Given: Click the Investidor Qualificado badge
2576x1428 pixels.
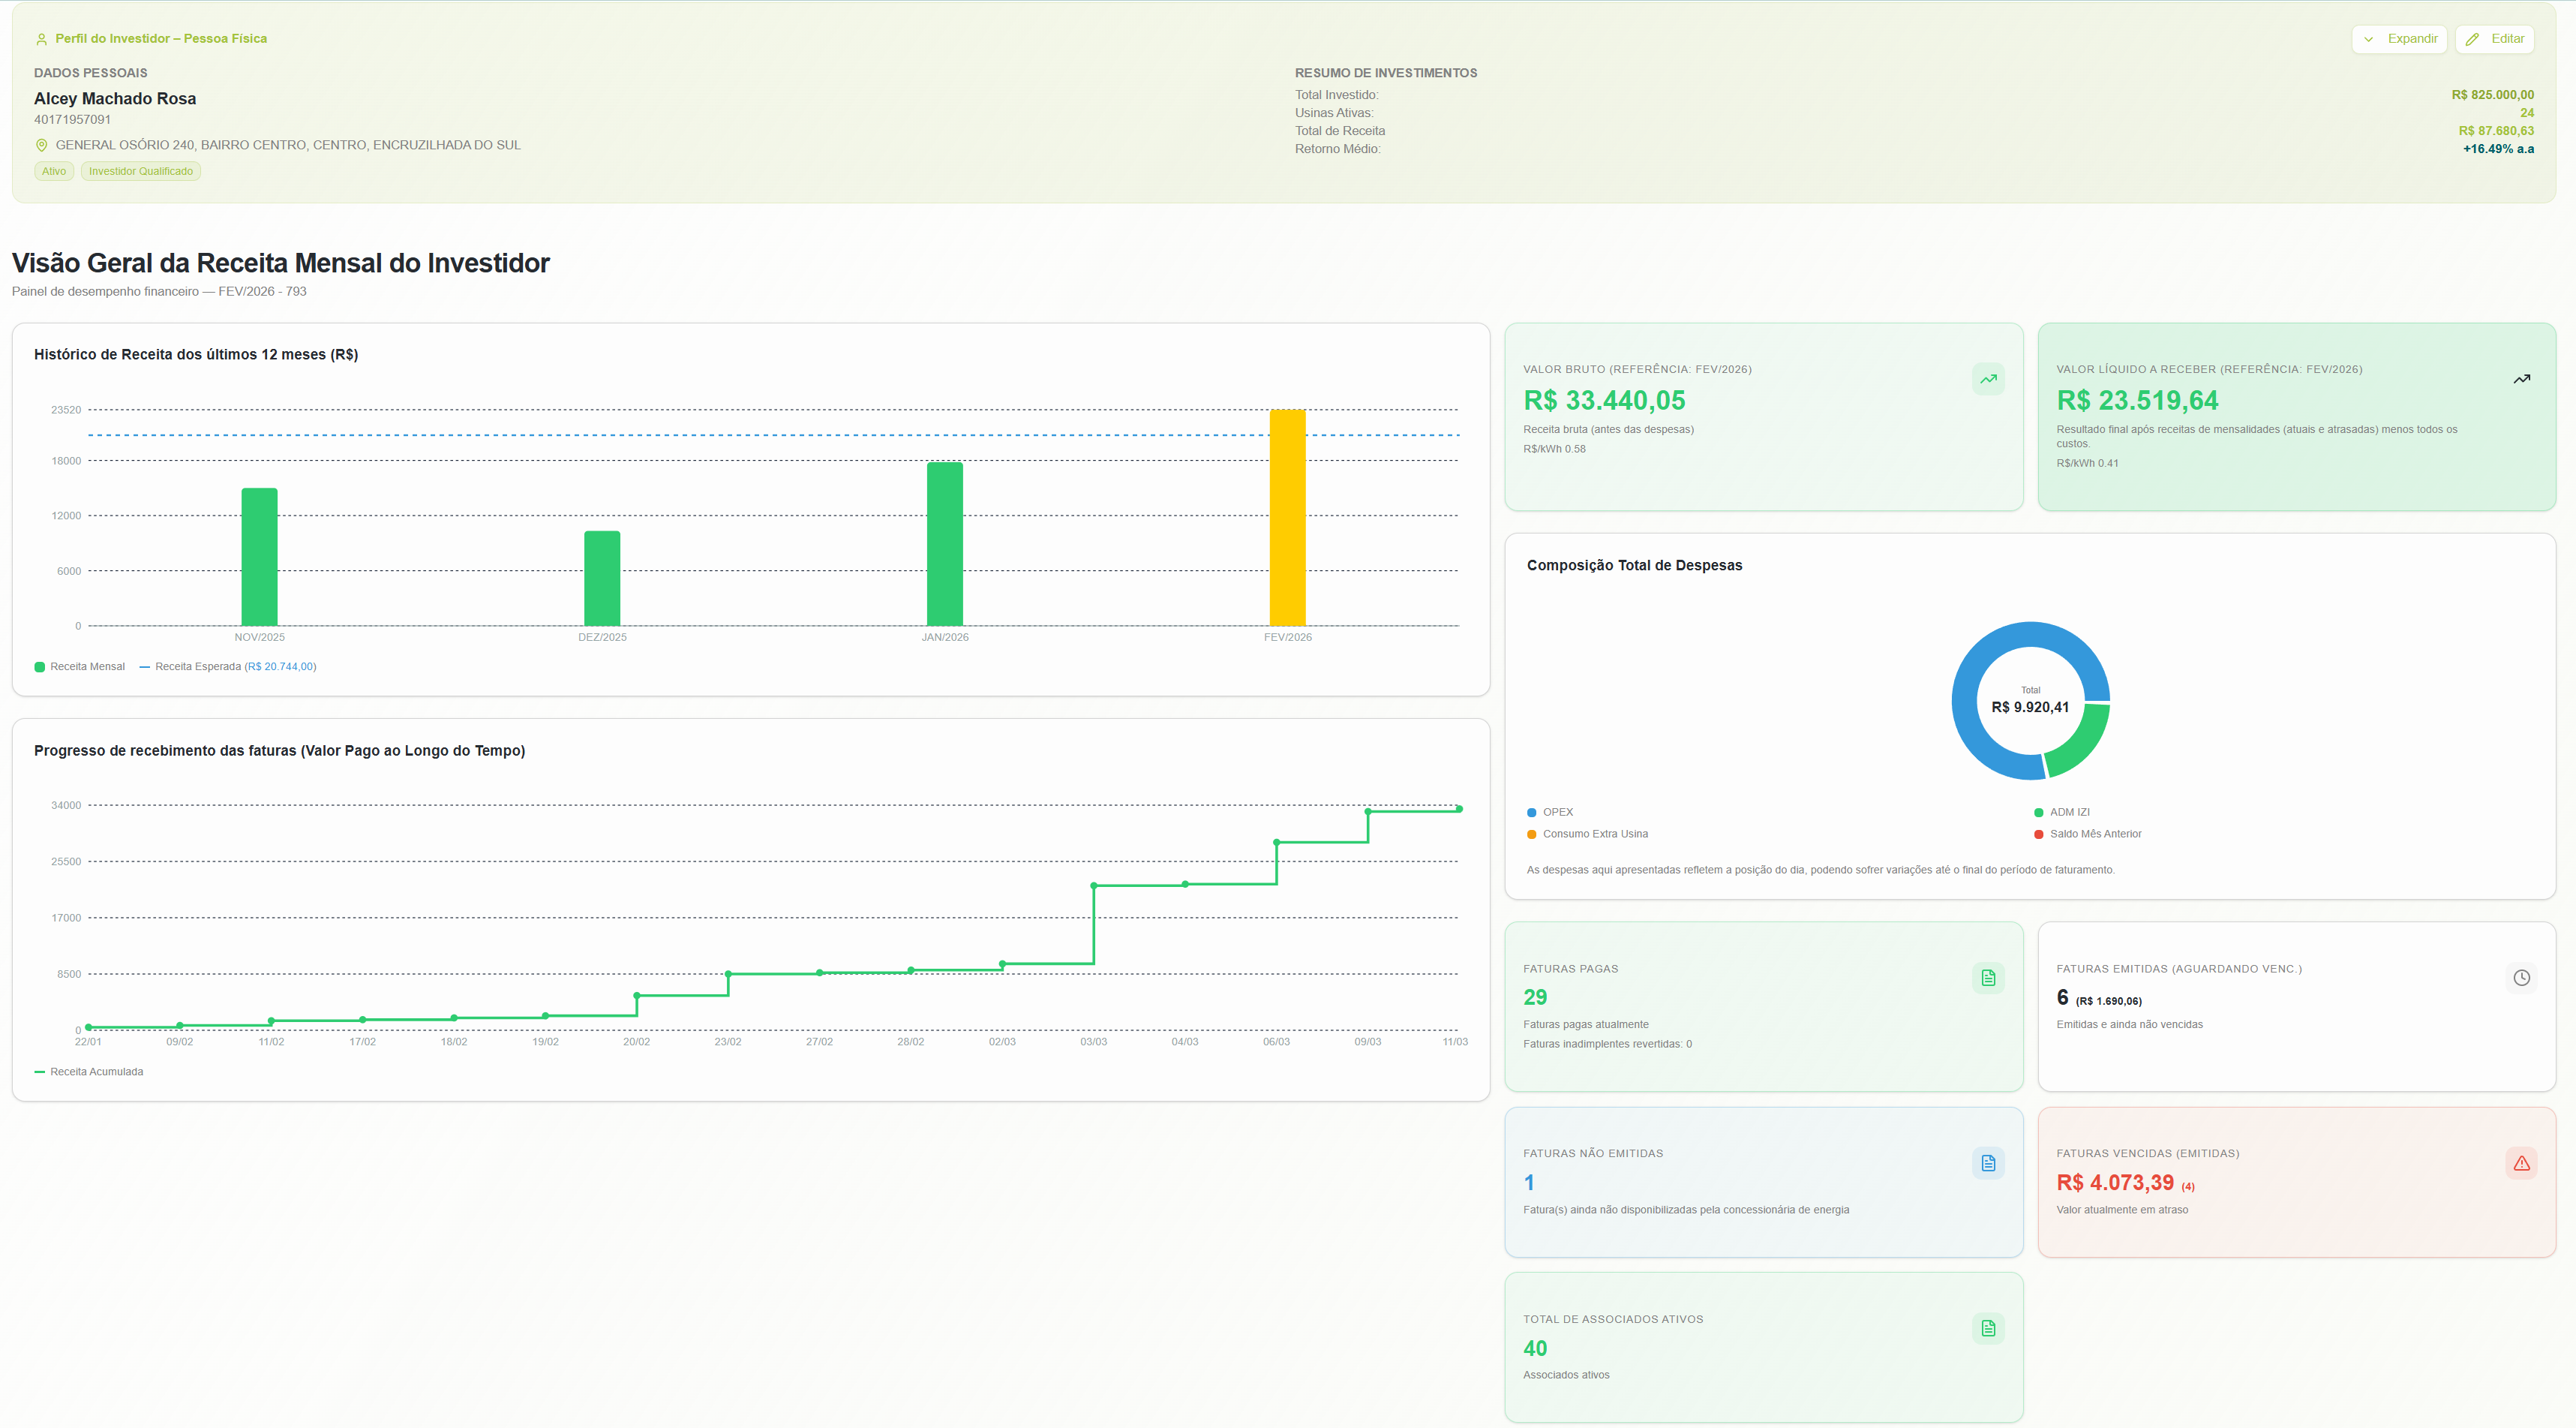Looking at the screenshot, I should (141, 171).
